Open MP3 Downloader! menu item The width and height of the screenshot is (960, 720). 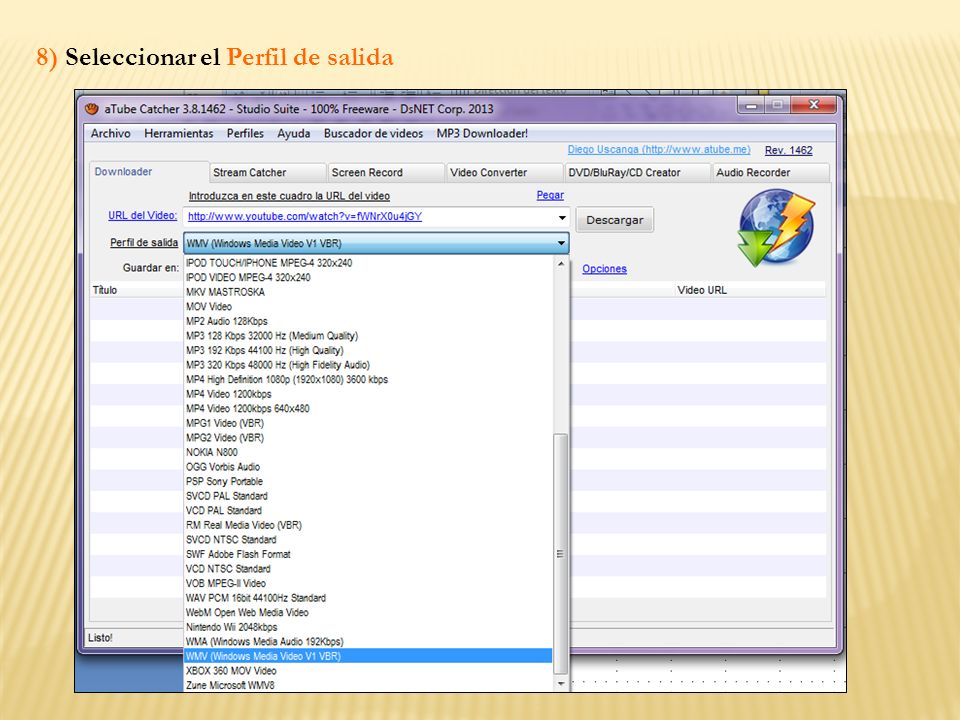pos(482,133)
